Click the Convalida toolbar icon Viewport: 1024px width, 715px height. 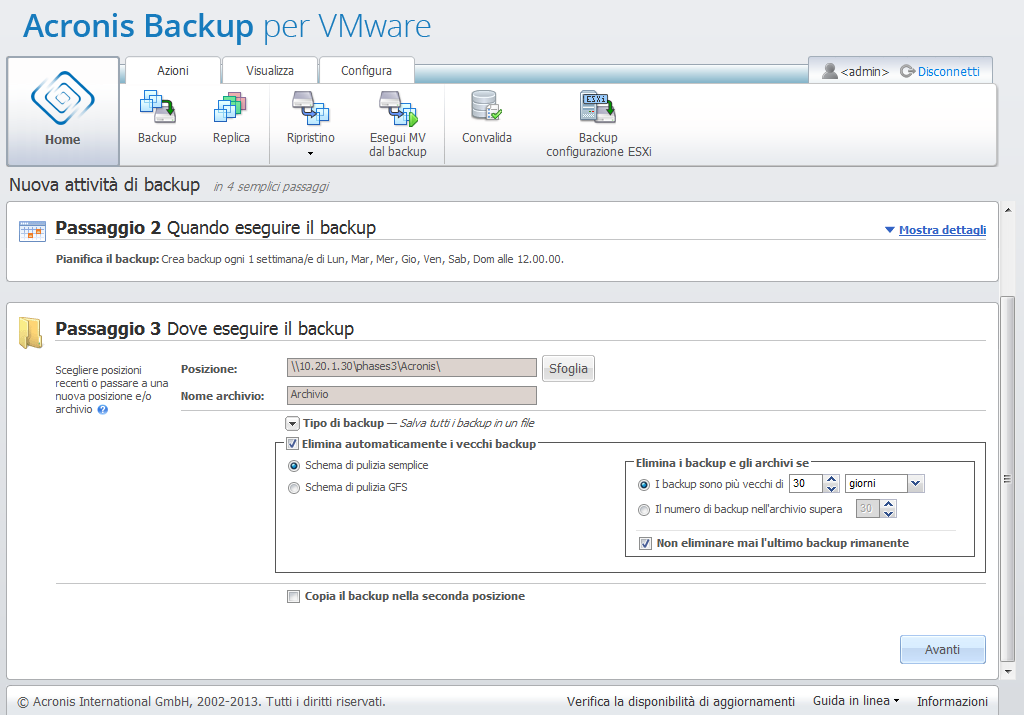487,106
